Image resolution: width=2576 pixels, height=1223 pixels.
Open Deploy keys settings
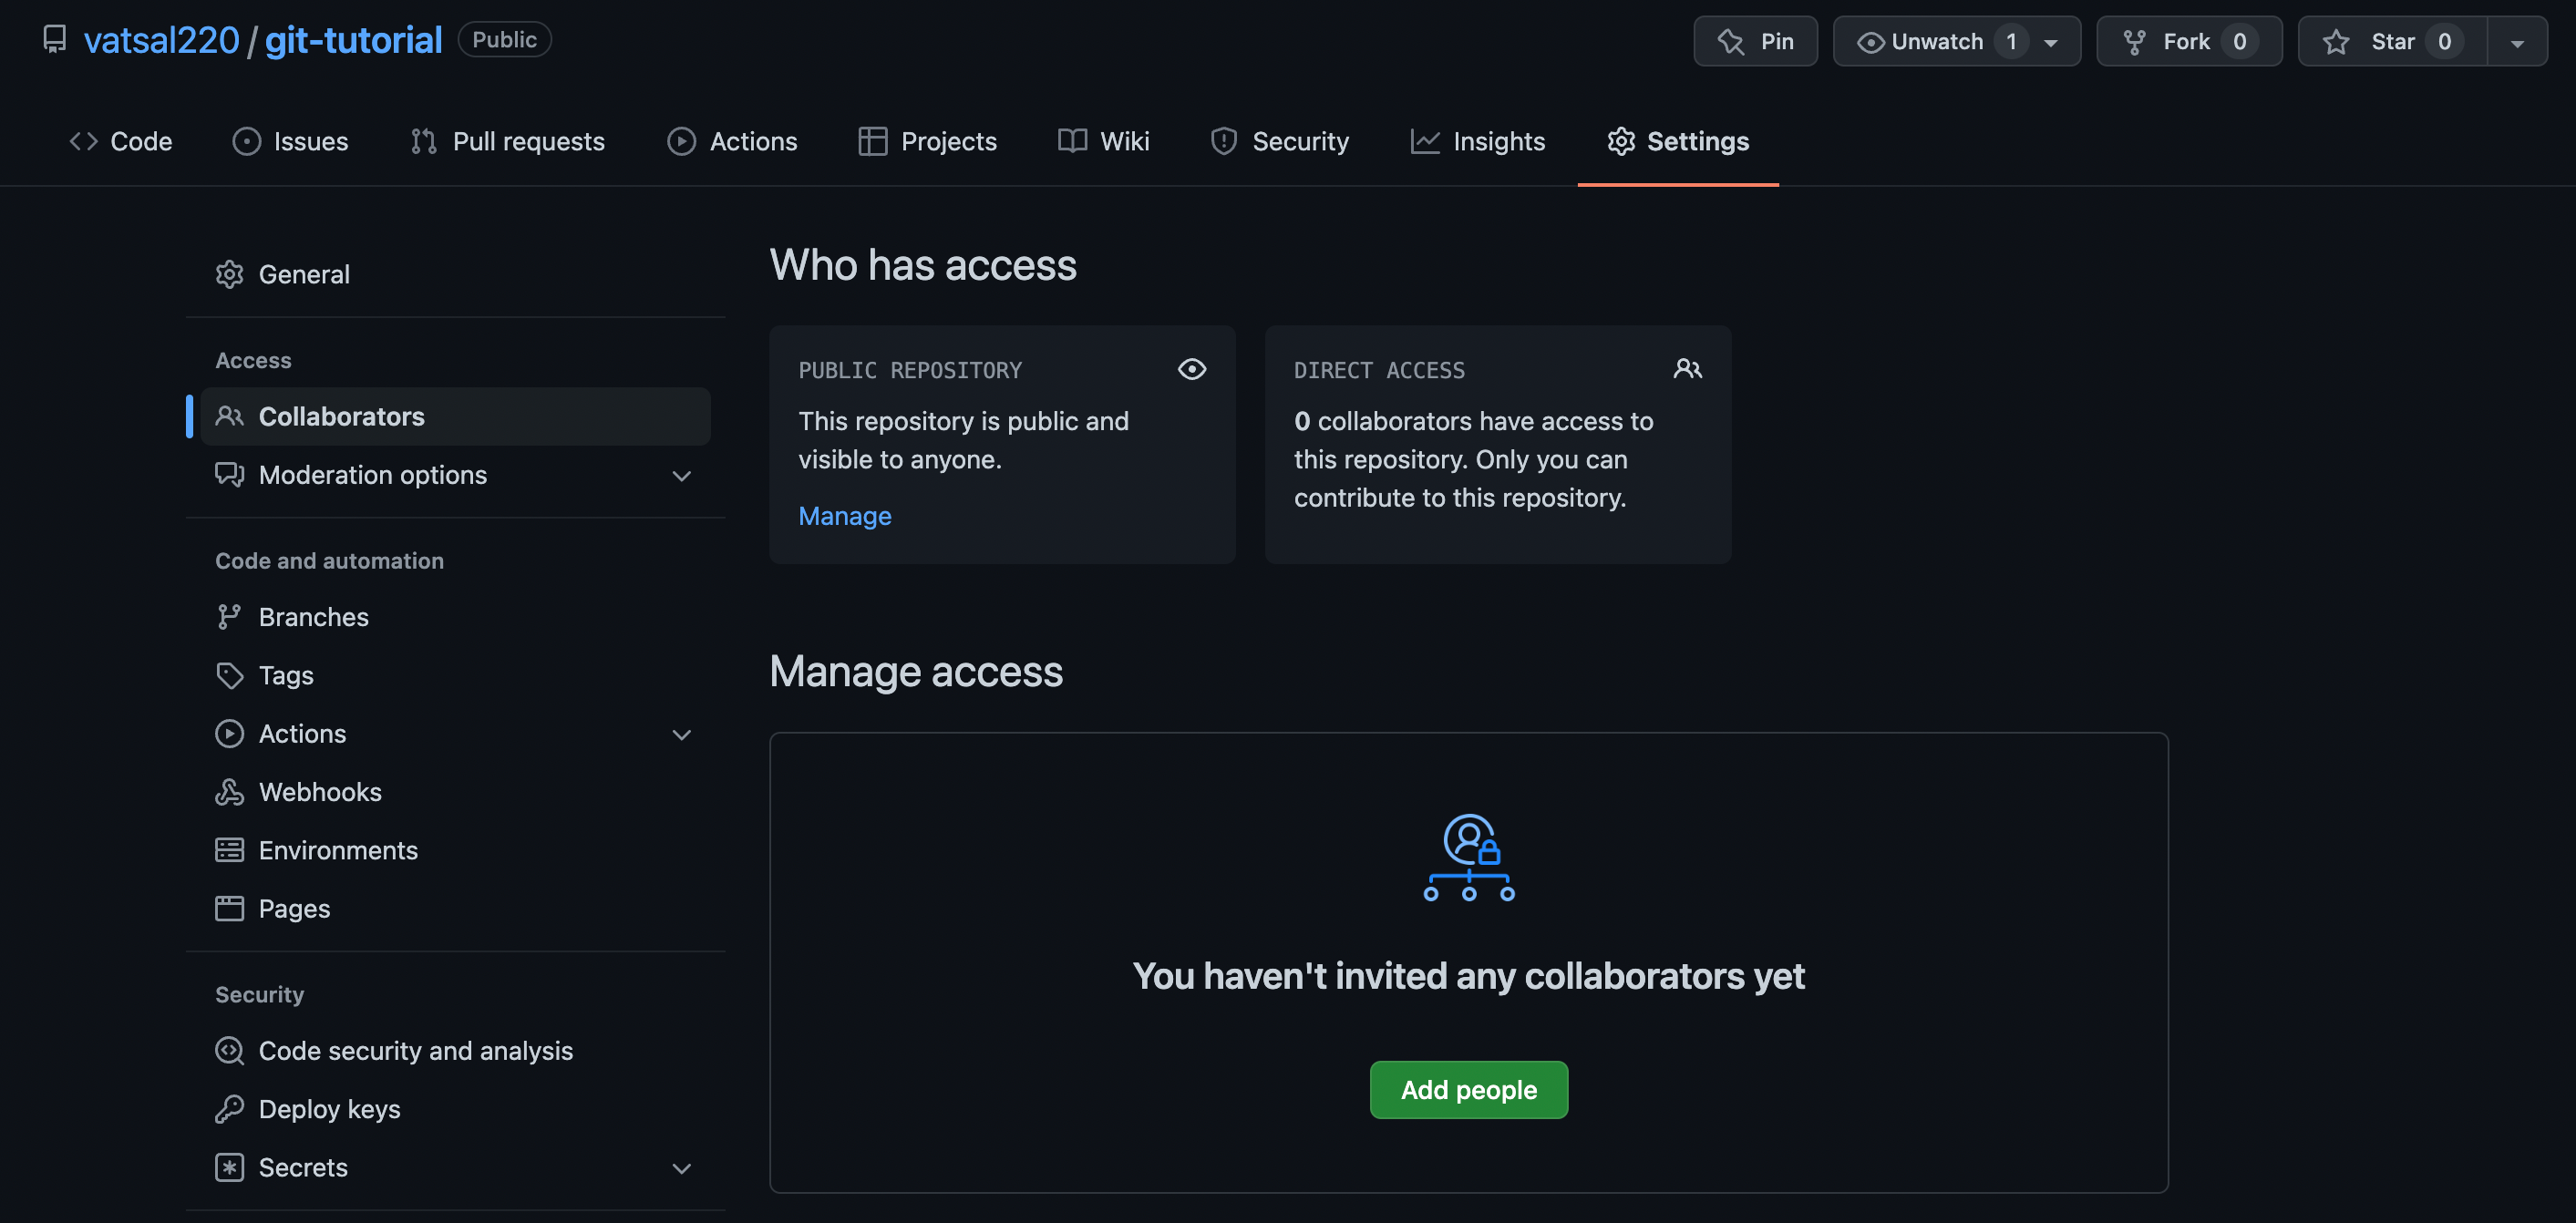click(x=456, y=1109)
